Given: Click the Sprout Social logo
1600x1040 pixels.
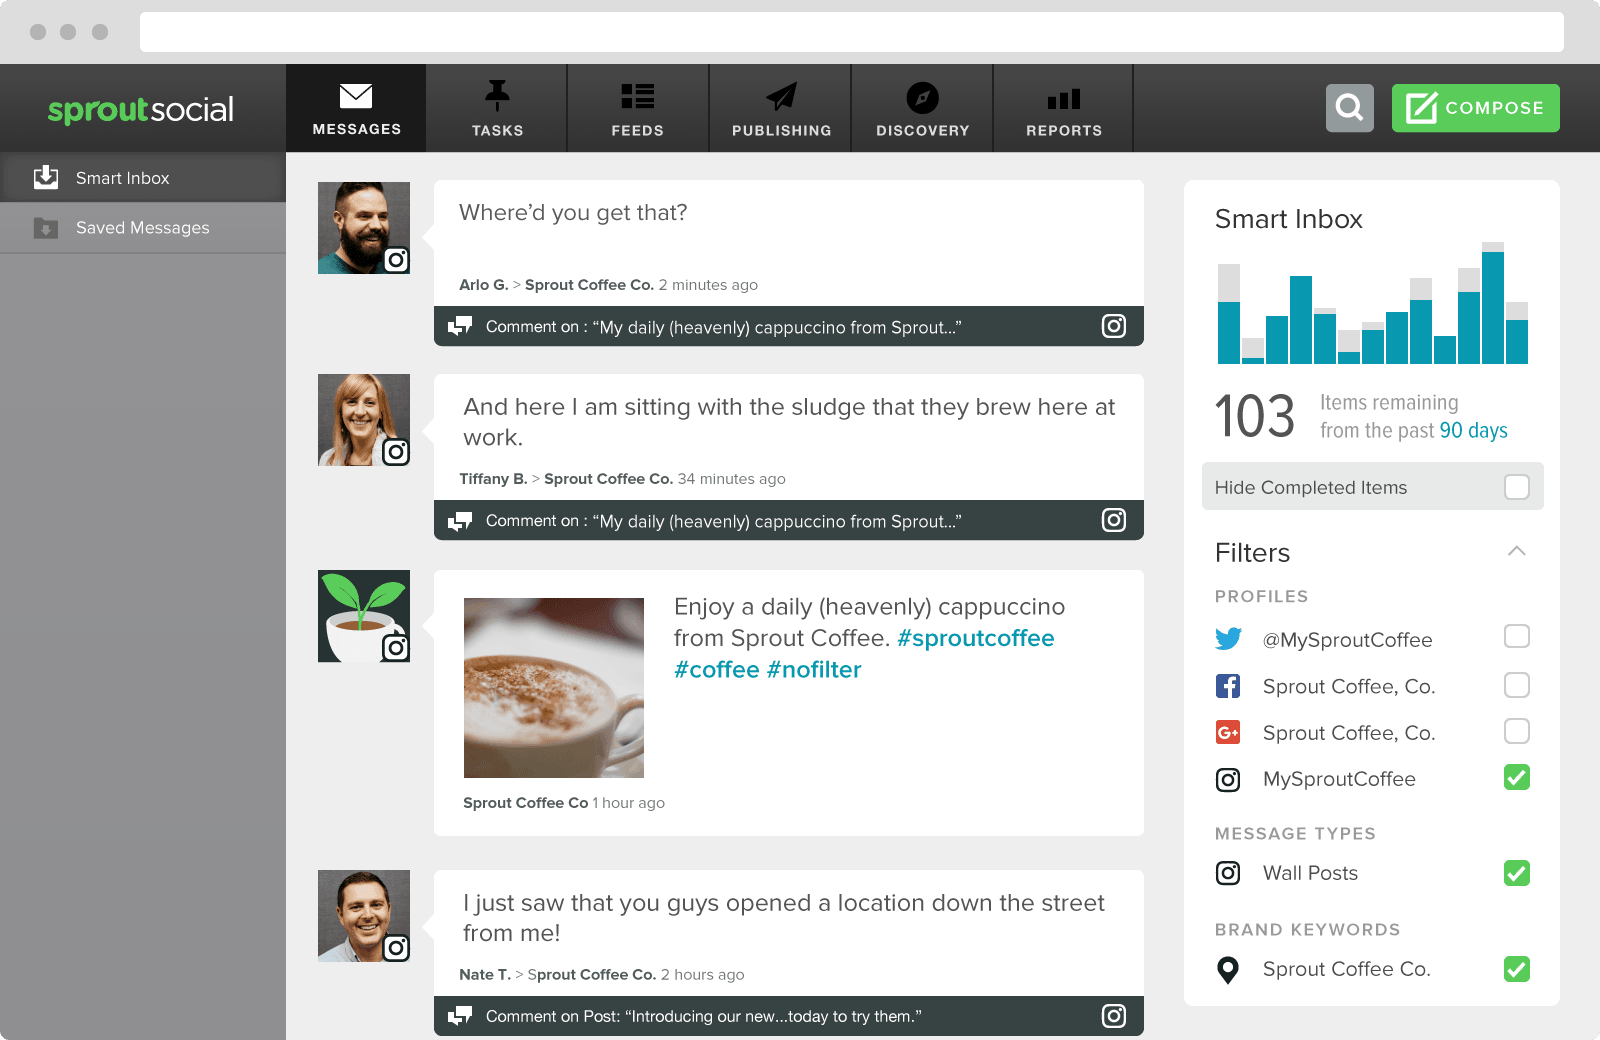Looking at the screenshot, I should click(141, 109).
